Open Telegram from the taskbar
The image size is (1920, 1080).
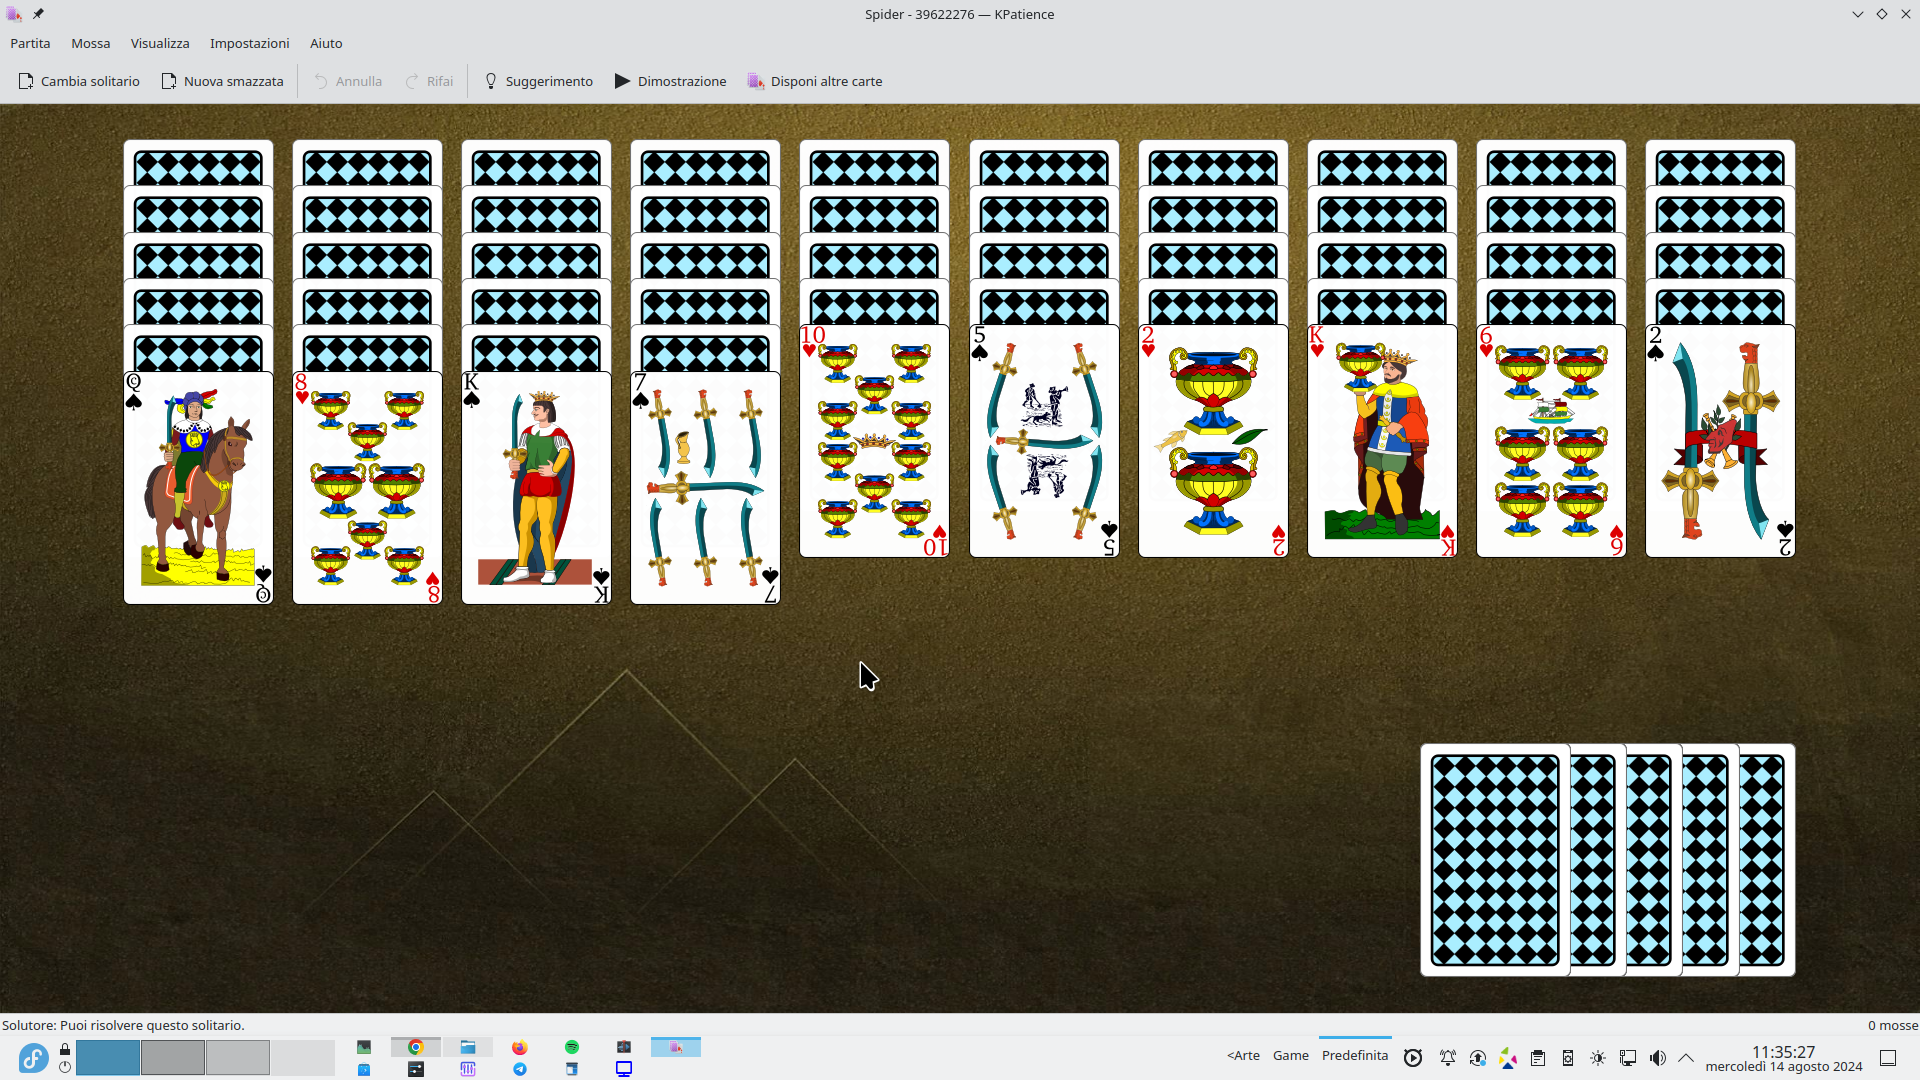[x=520, y=1069]
